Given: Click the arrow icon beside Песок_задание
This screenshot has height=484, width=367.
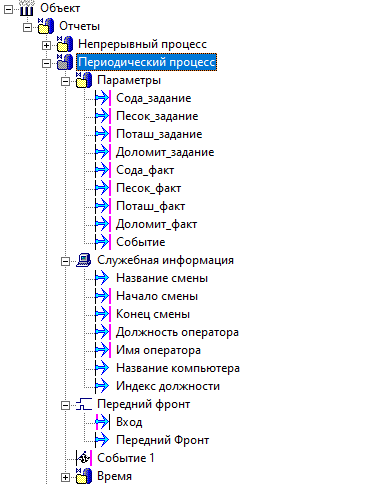Looking at the screenshot, I should coord(103,116).
